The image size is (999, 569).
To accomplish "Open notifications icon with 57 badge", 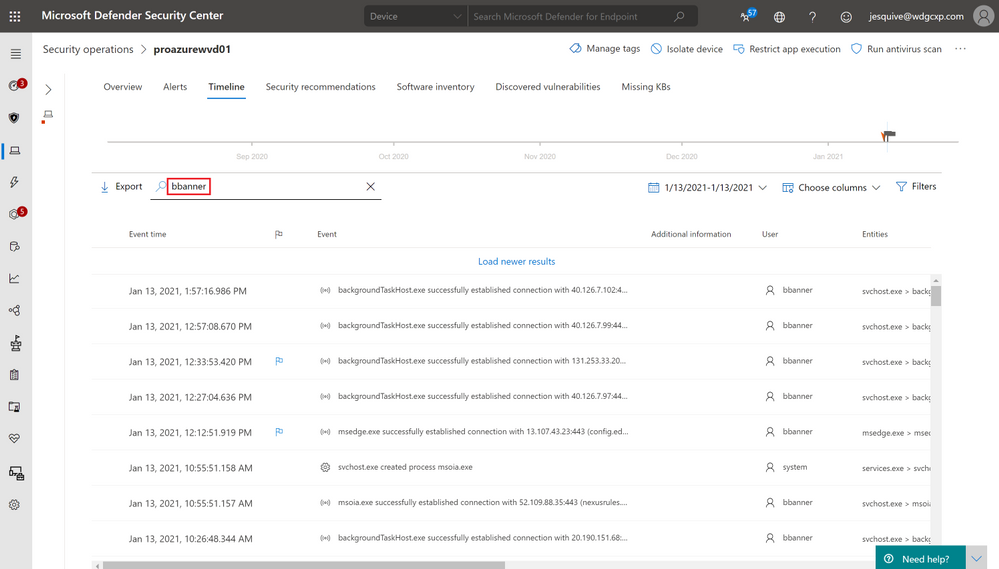I will 747,16.
